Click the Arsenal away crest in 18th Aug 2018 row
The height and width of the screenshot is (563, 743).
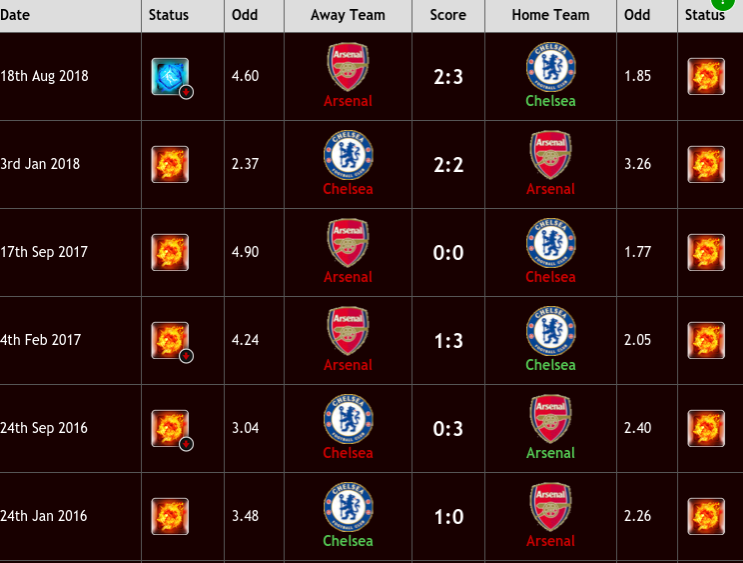(348, 67)
